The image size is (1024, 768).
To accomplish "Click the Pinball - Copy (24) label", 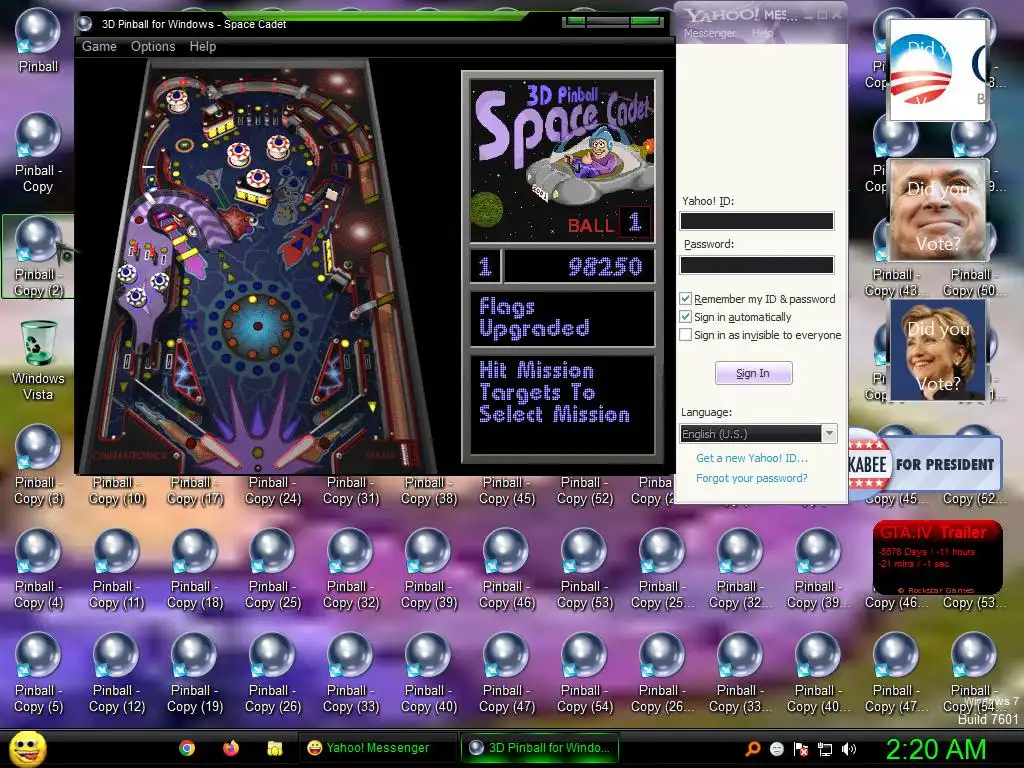I will [x=273, y=490].
